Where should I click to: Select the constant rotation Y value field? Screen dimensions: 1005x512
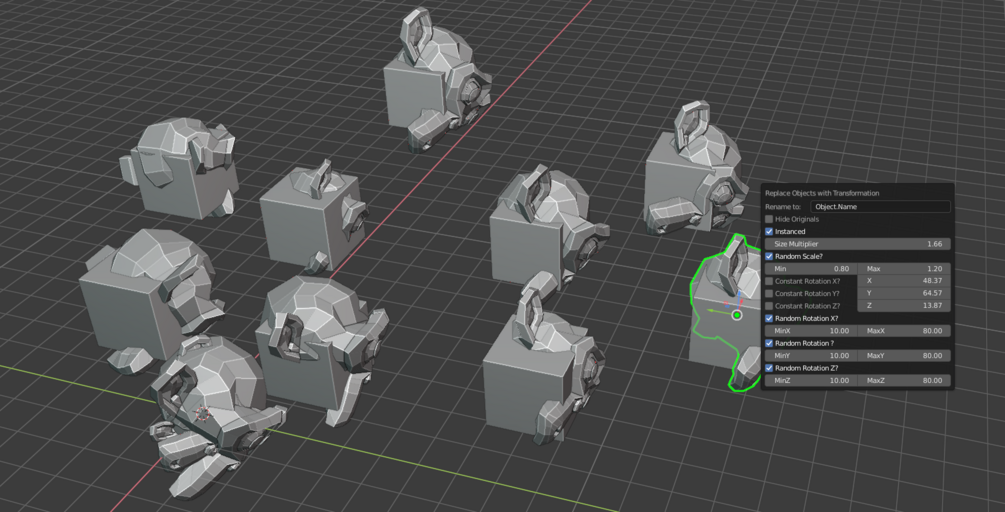coord(904,293)
